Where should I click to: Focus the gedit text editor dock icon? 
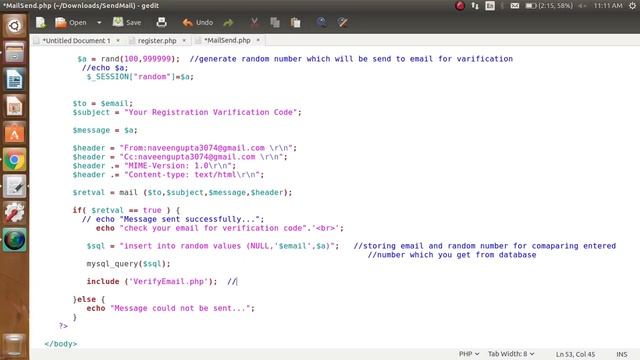(x=14, y=187)
